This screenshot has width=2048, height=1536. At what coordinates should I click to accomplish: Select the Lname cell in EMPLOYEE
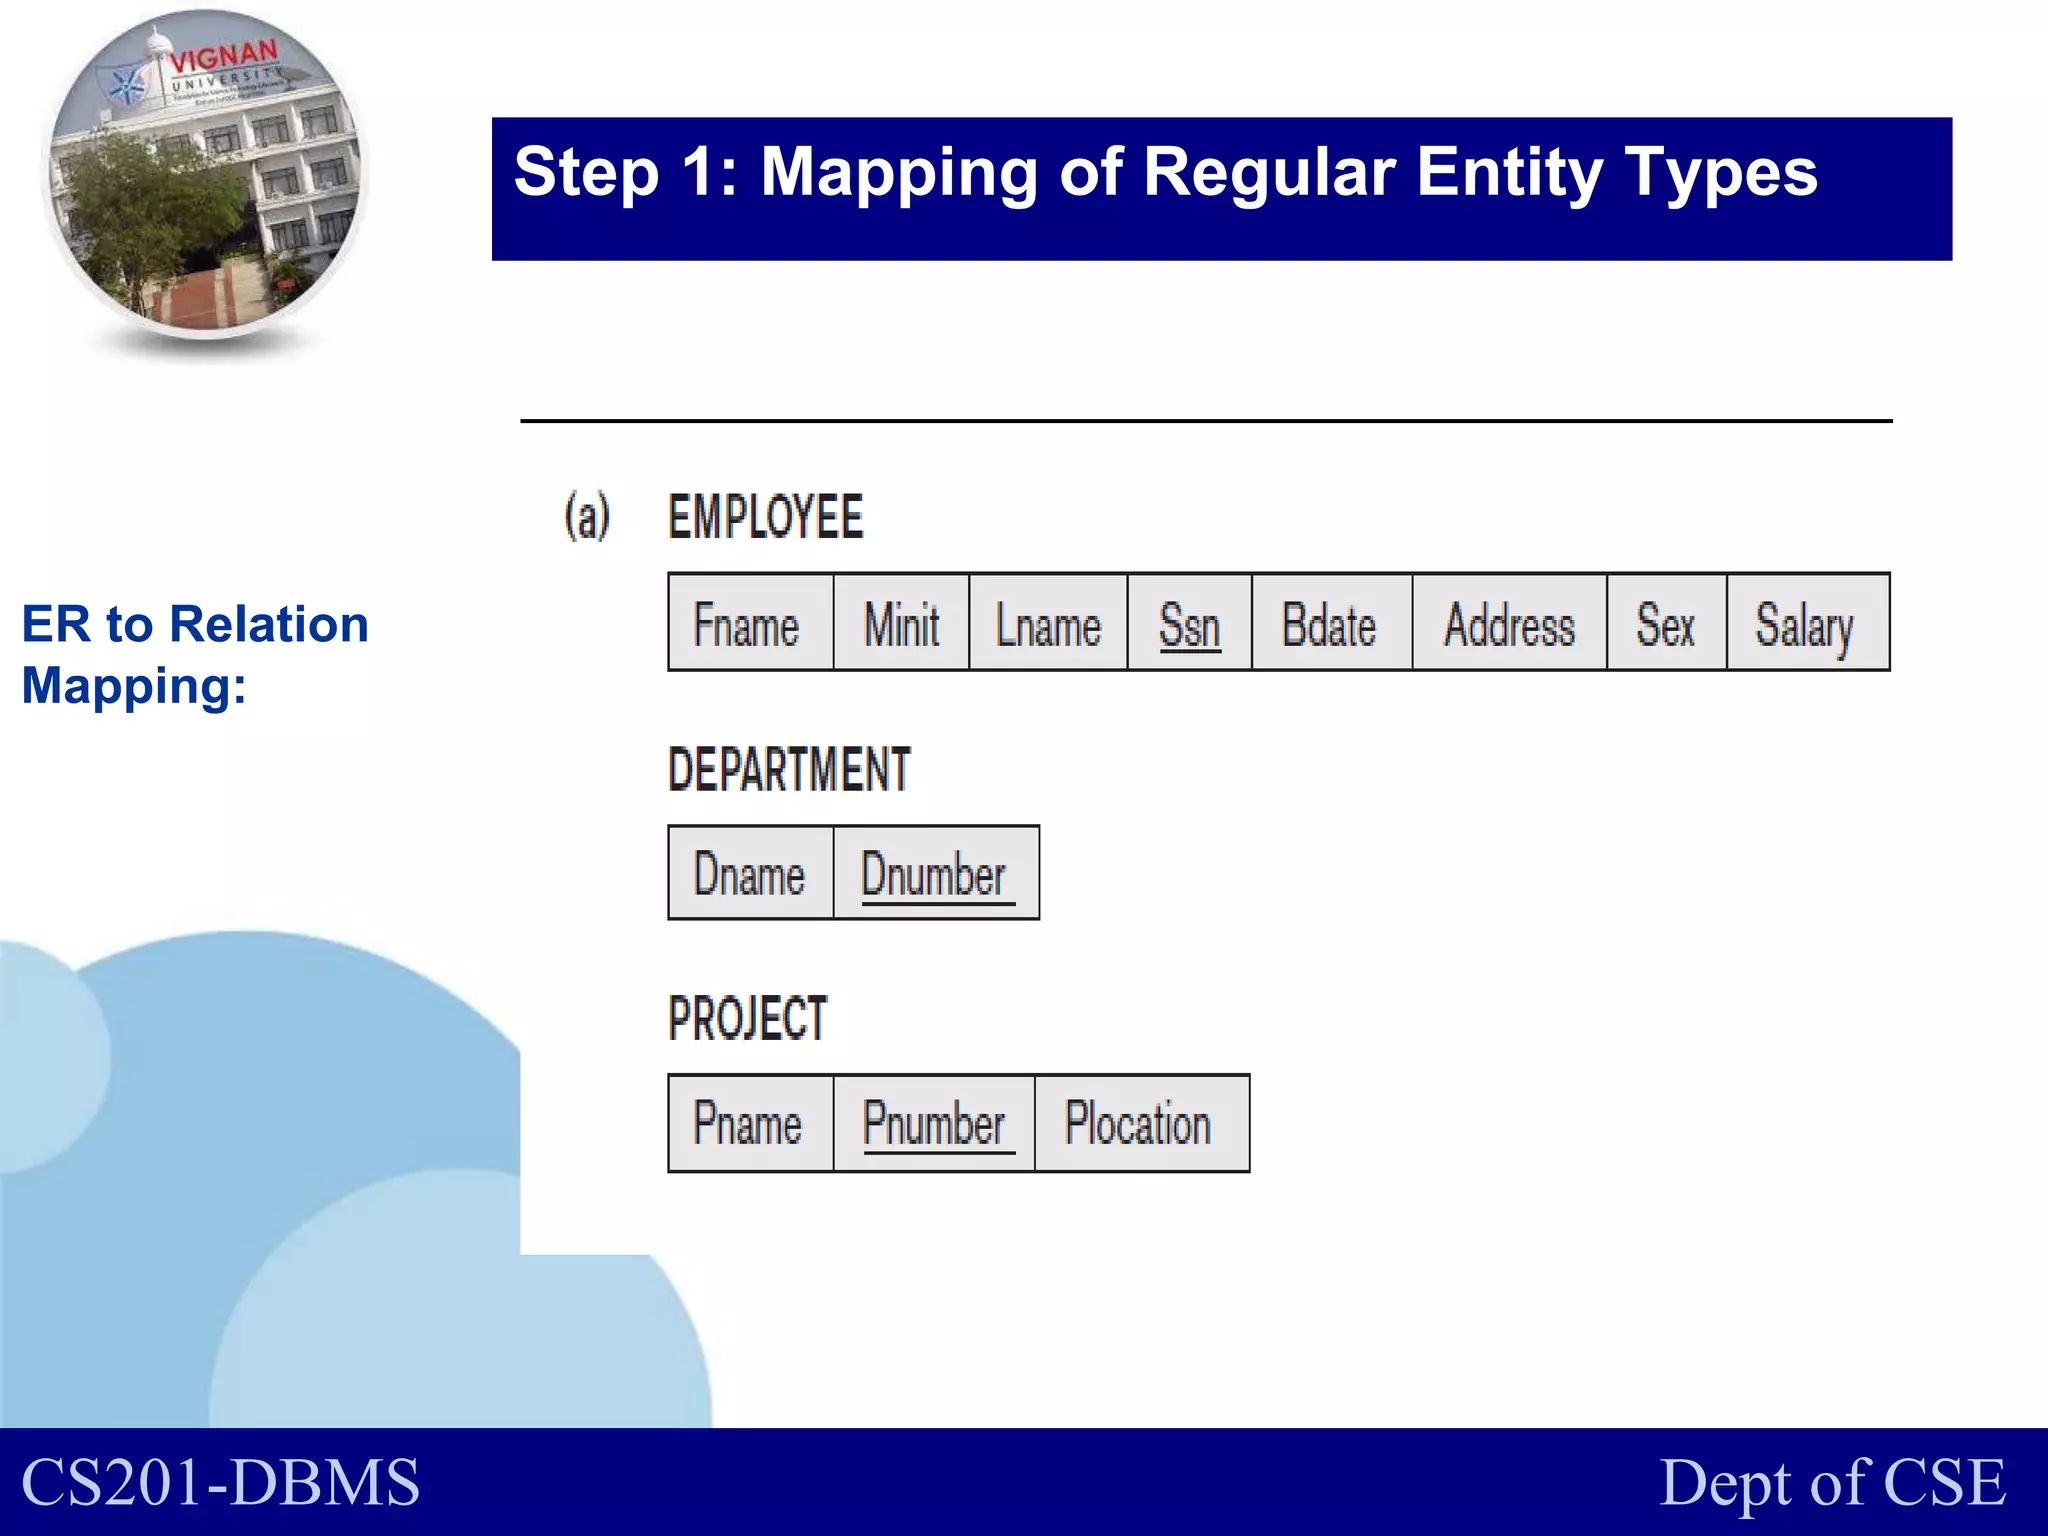1048,622
